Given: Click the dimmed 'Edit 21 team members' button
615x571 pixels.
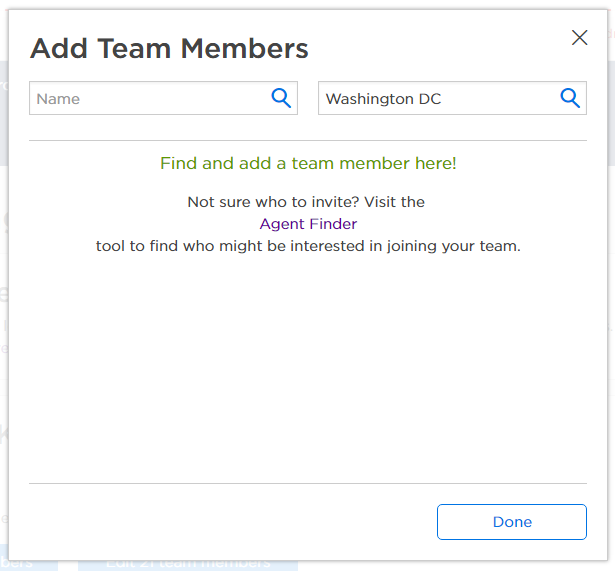Looking at the screenshot, I should (x=188, y=563).
